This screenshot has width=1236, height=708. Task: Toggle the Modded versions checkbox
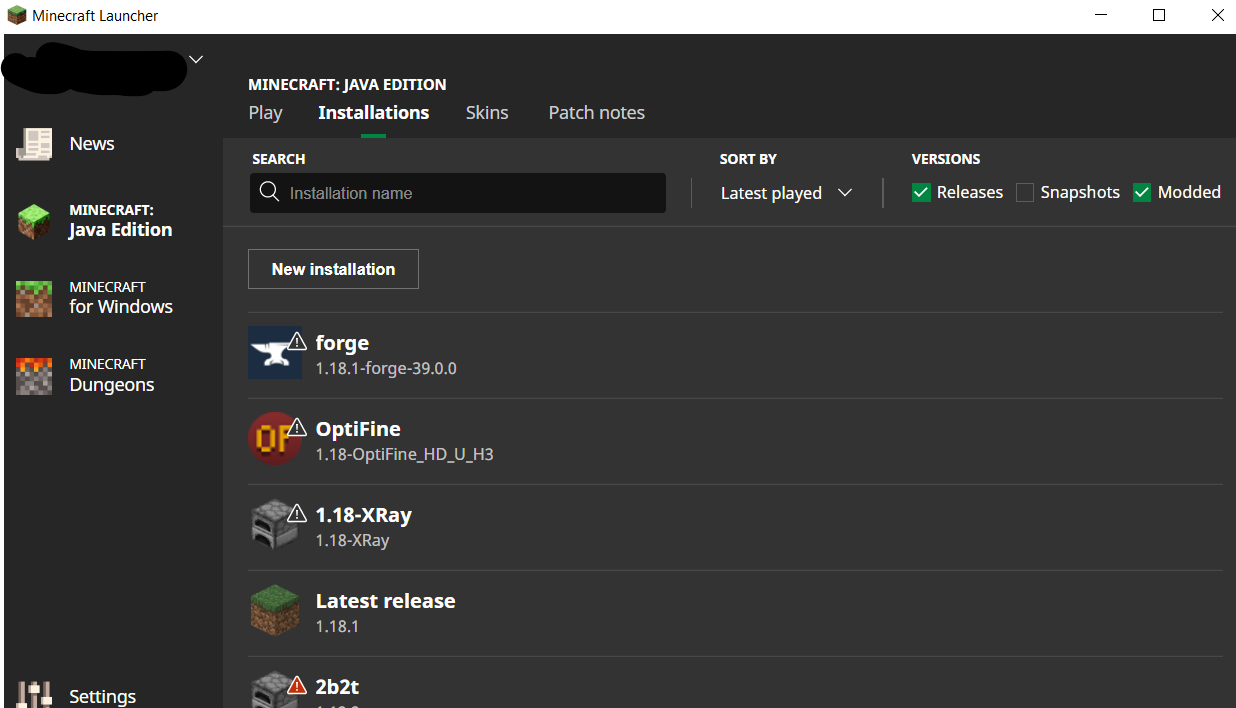coord(1142,193)
